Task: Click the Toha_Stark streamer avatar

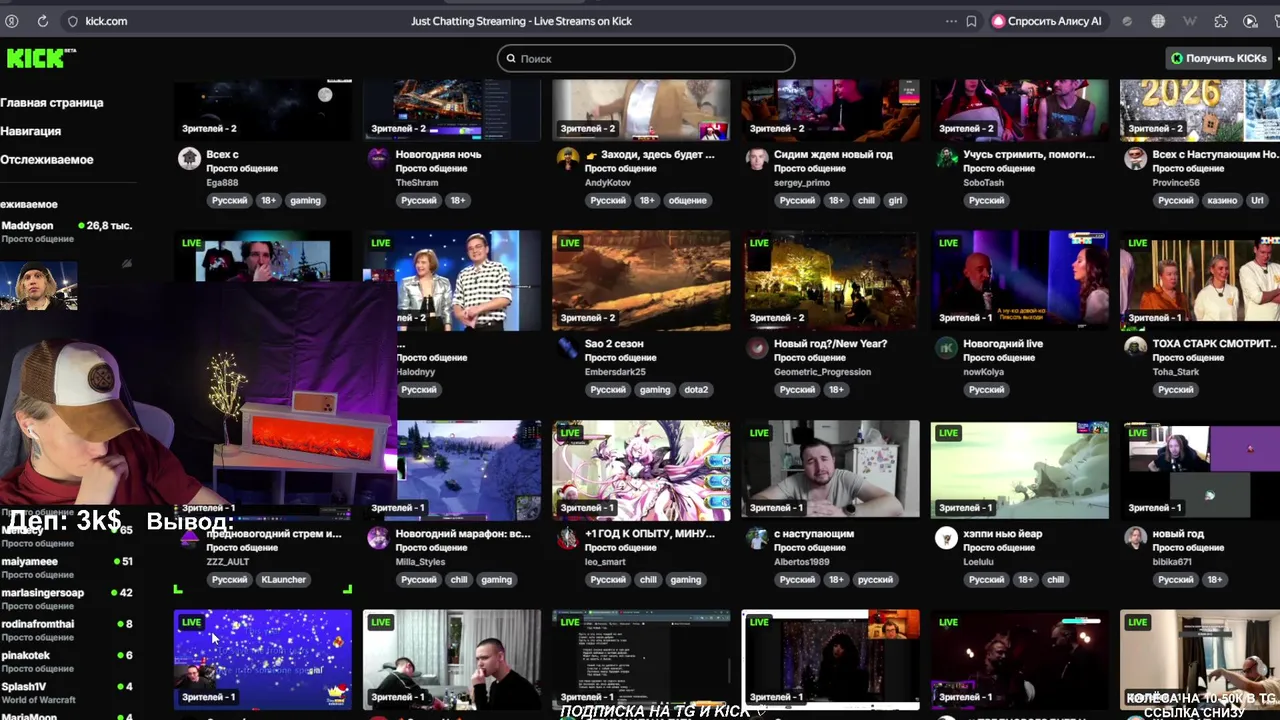Action: coord(1135,347)
